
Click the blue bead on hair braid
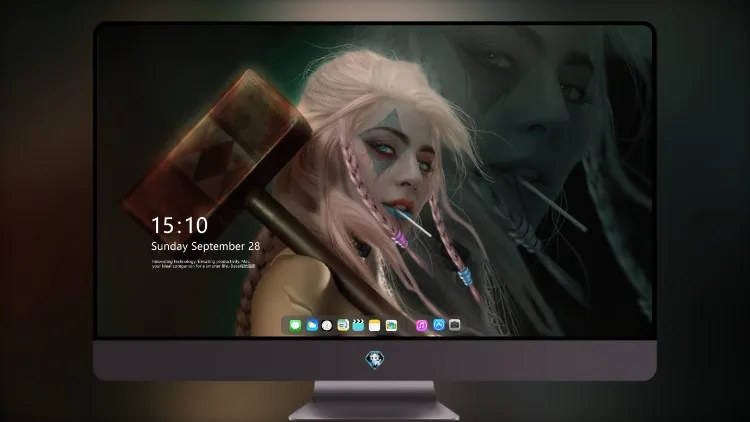tap(464, 278)
